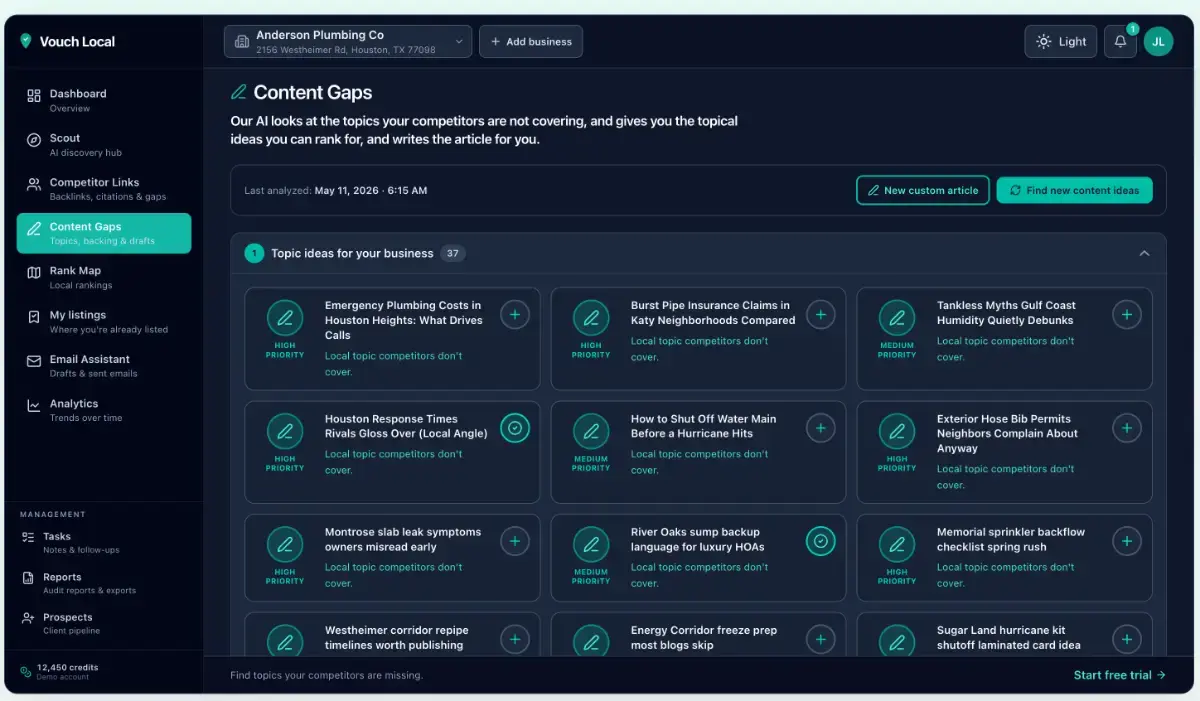The height and width of the screenshot is (701, 1200).
Task: Open Prospects client pipeline
Action: click(x=103, y=623)
